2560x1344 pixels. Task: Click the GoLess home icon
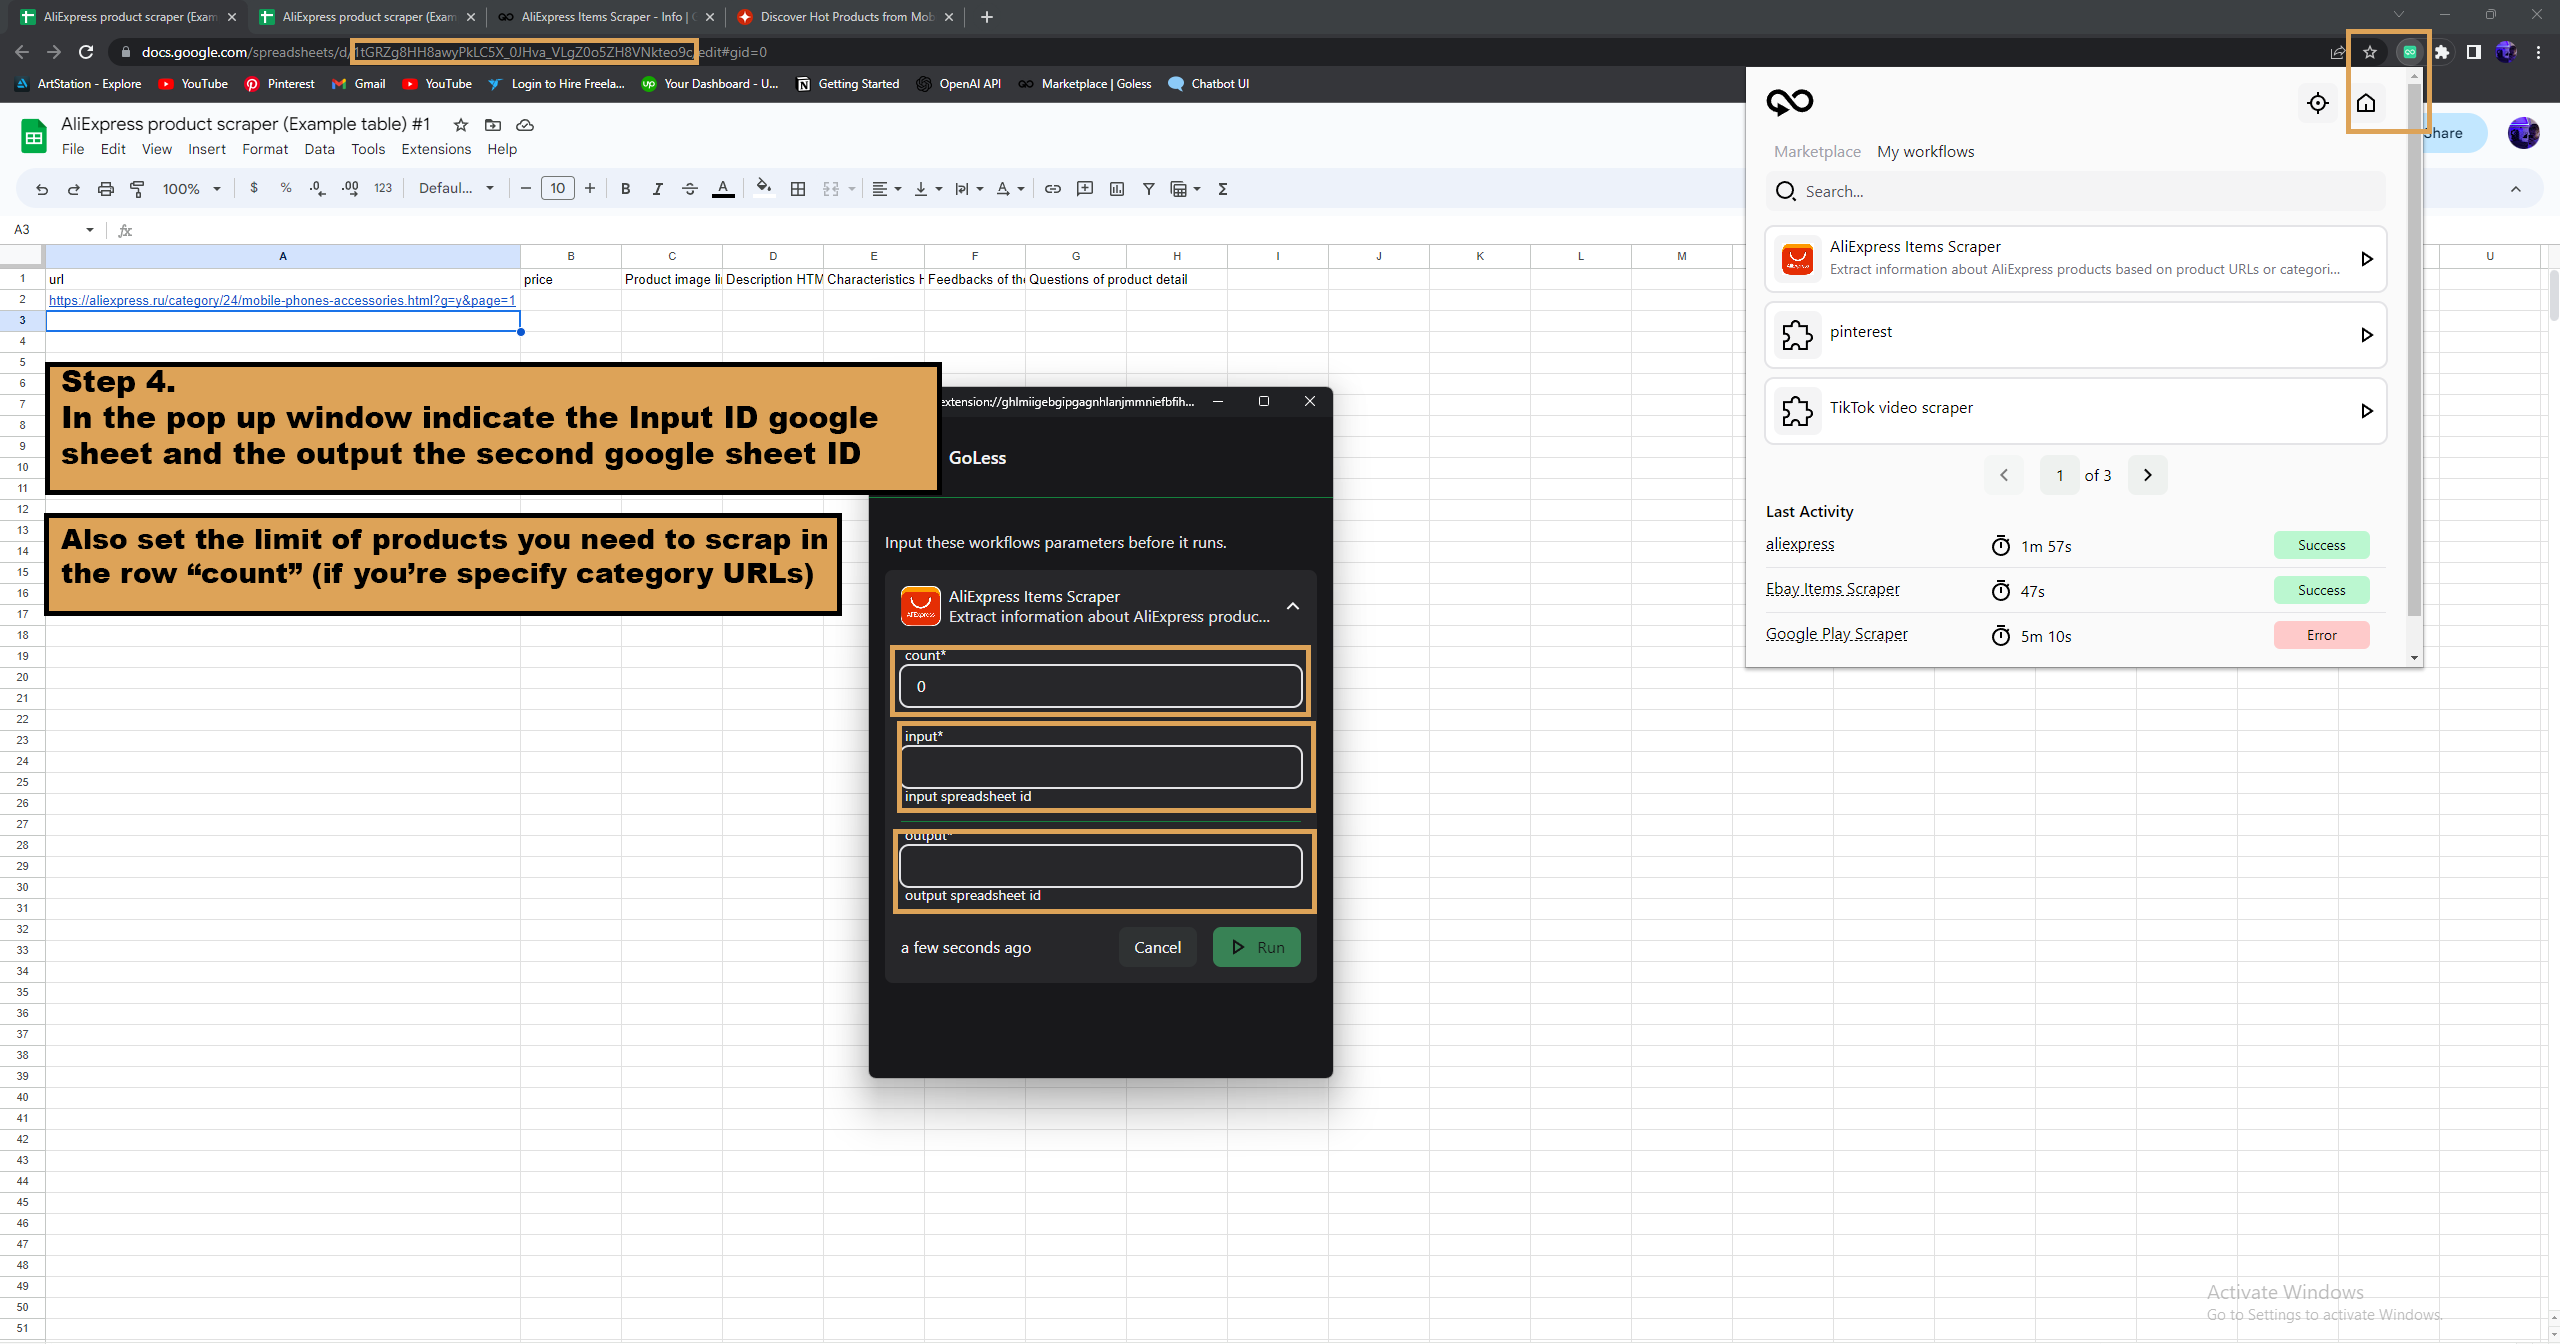2366,103
